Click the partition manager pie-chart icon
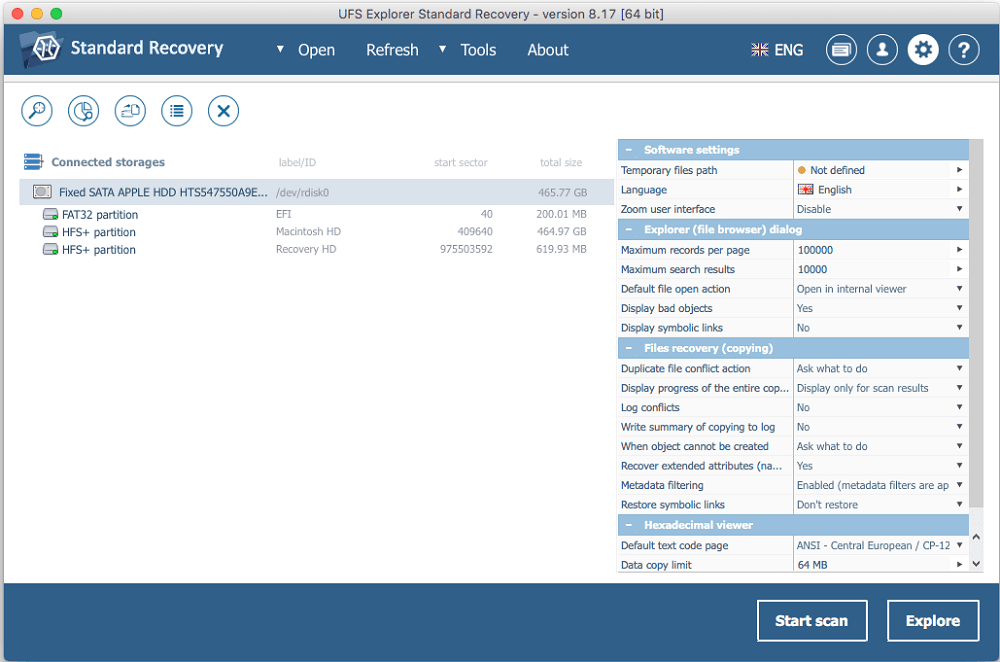This screenshot has width=1000, height=662. pyautogui.click(x=84, y=111)
